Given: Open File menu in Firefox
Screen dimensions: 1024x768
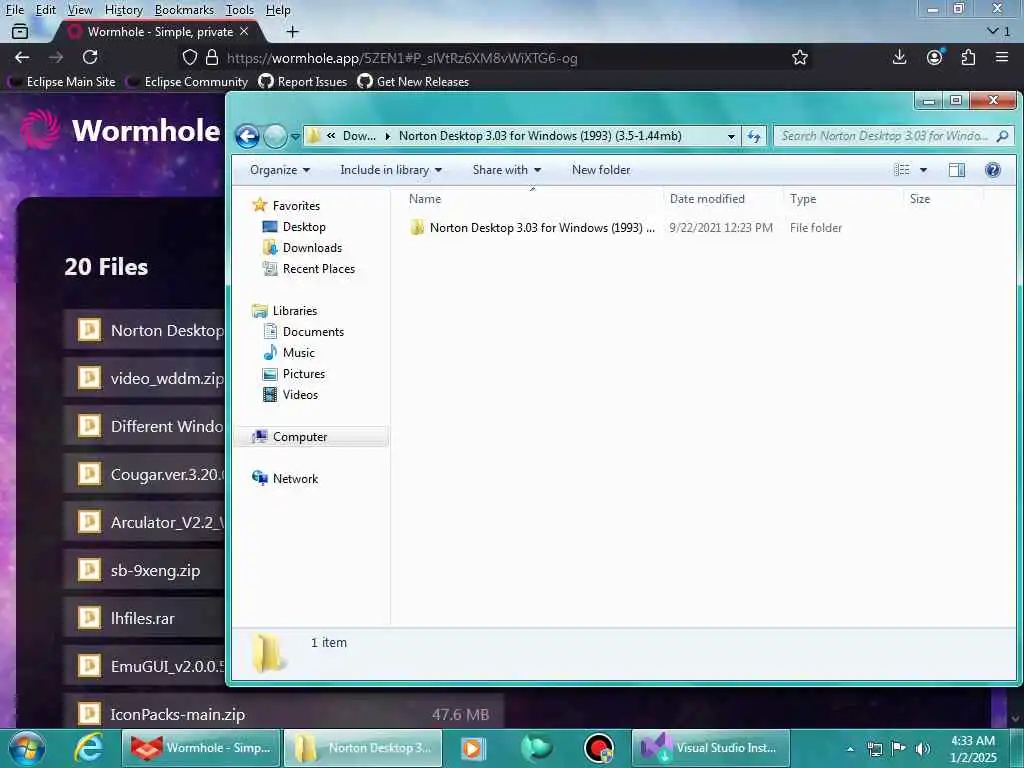Looking at the screenshot, I should click(15, 10).
